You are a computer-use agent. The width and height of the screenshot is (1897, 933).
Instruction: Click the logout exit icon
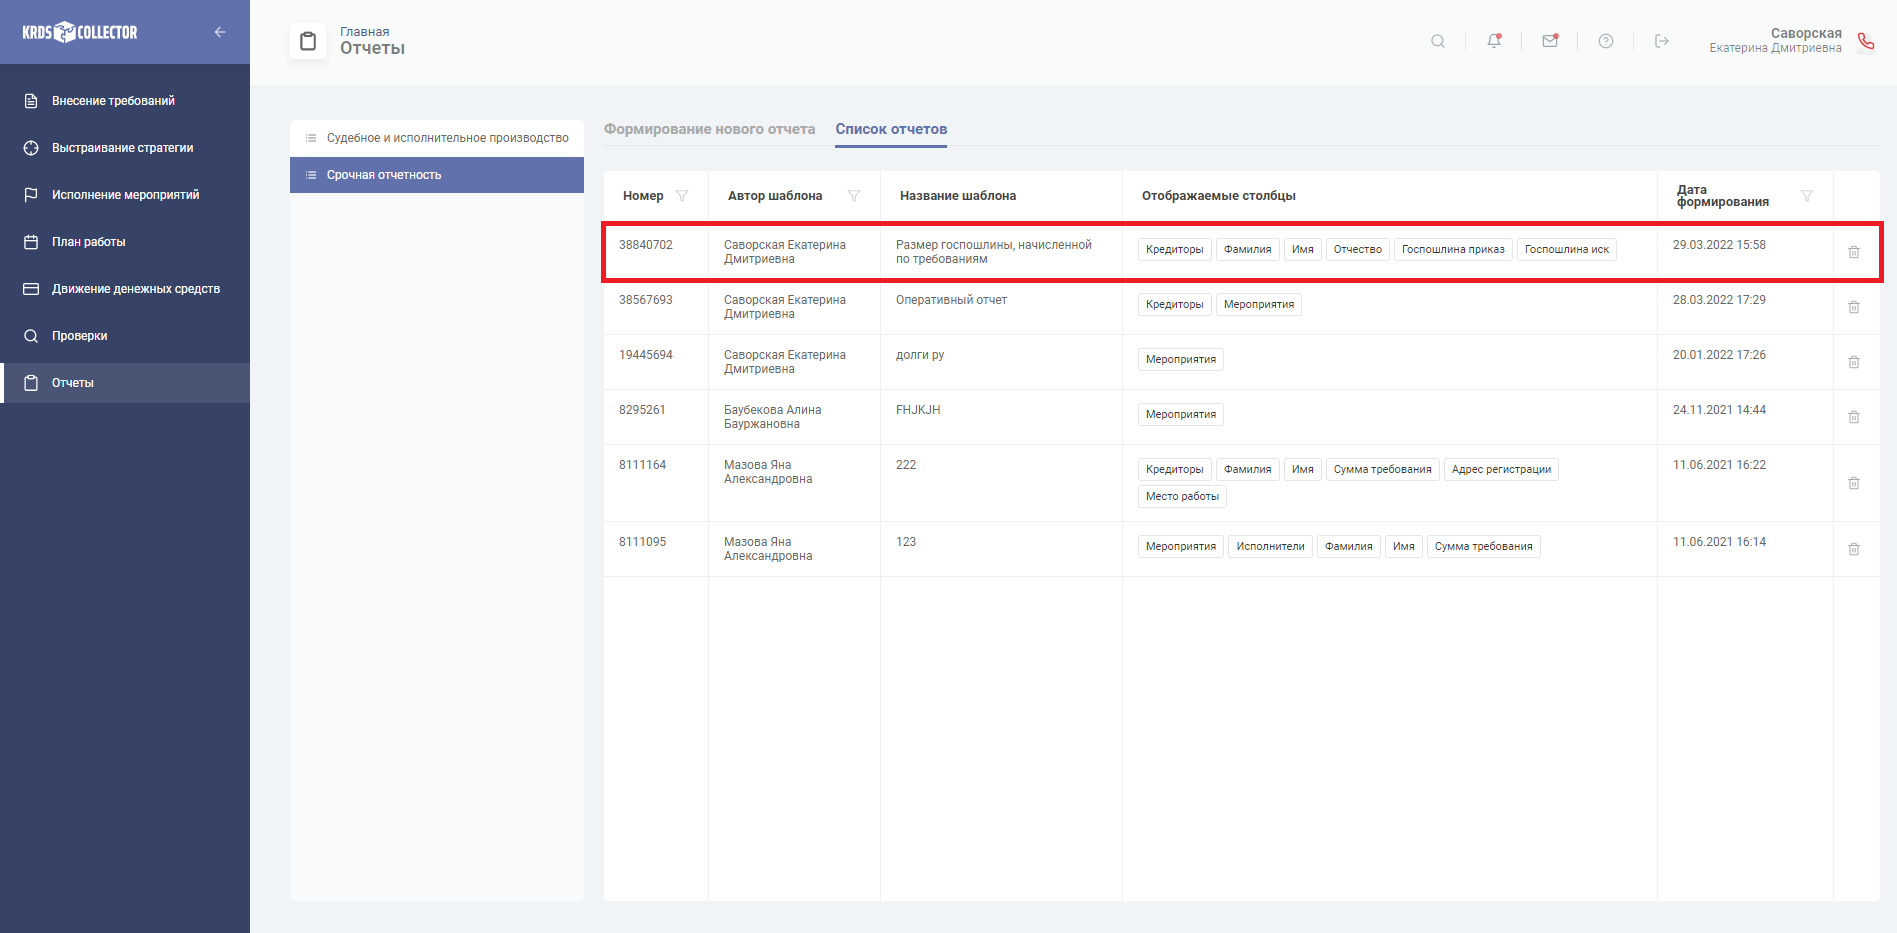coord(1662,41)
